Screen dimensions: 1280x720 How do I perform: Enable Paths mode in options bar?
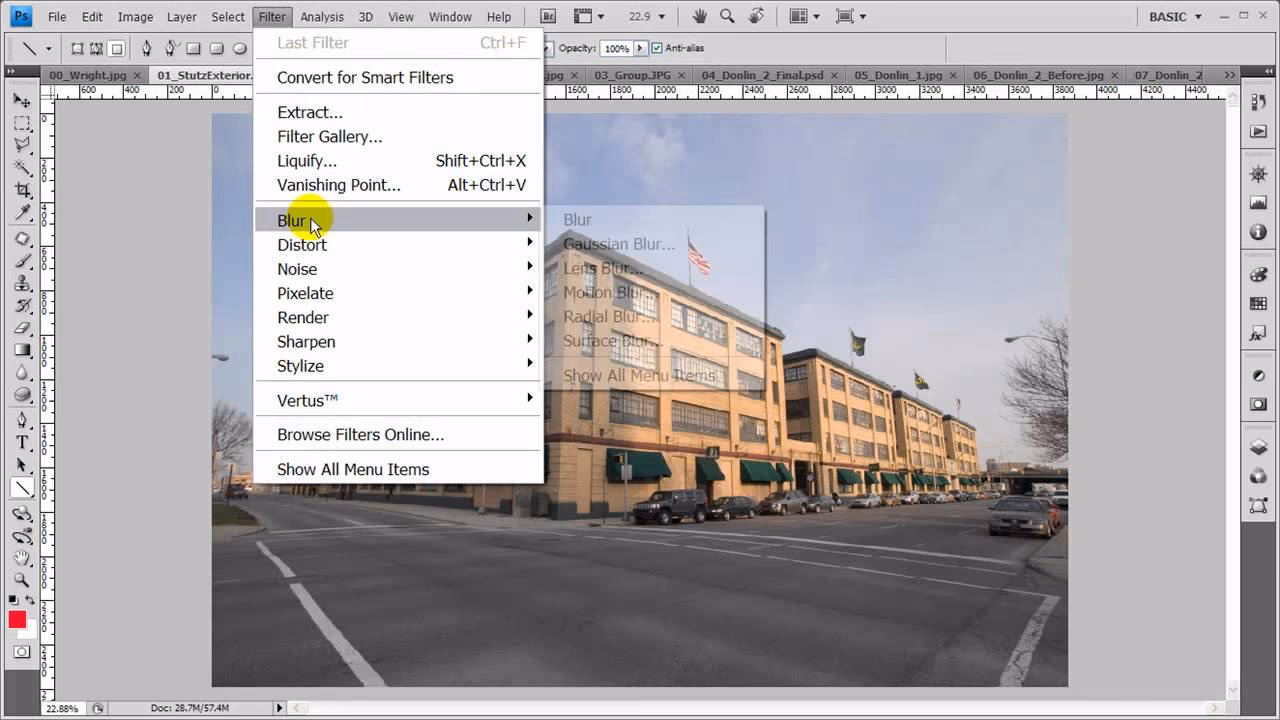[x=97, y=48]
